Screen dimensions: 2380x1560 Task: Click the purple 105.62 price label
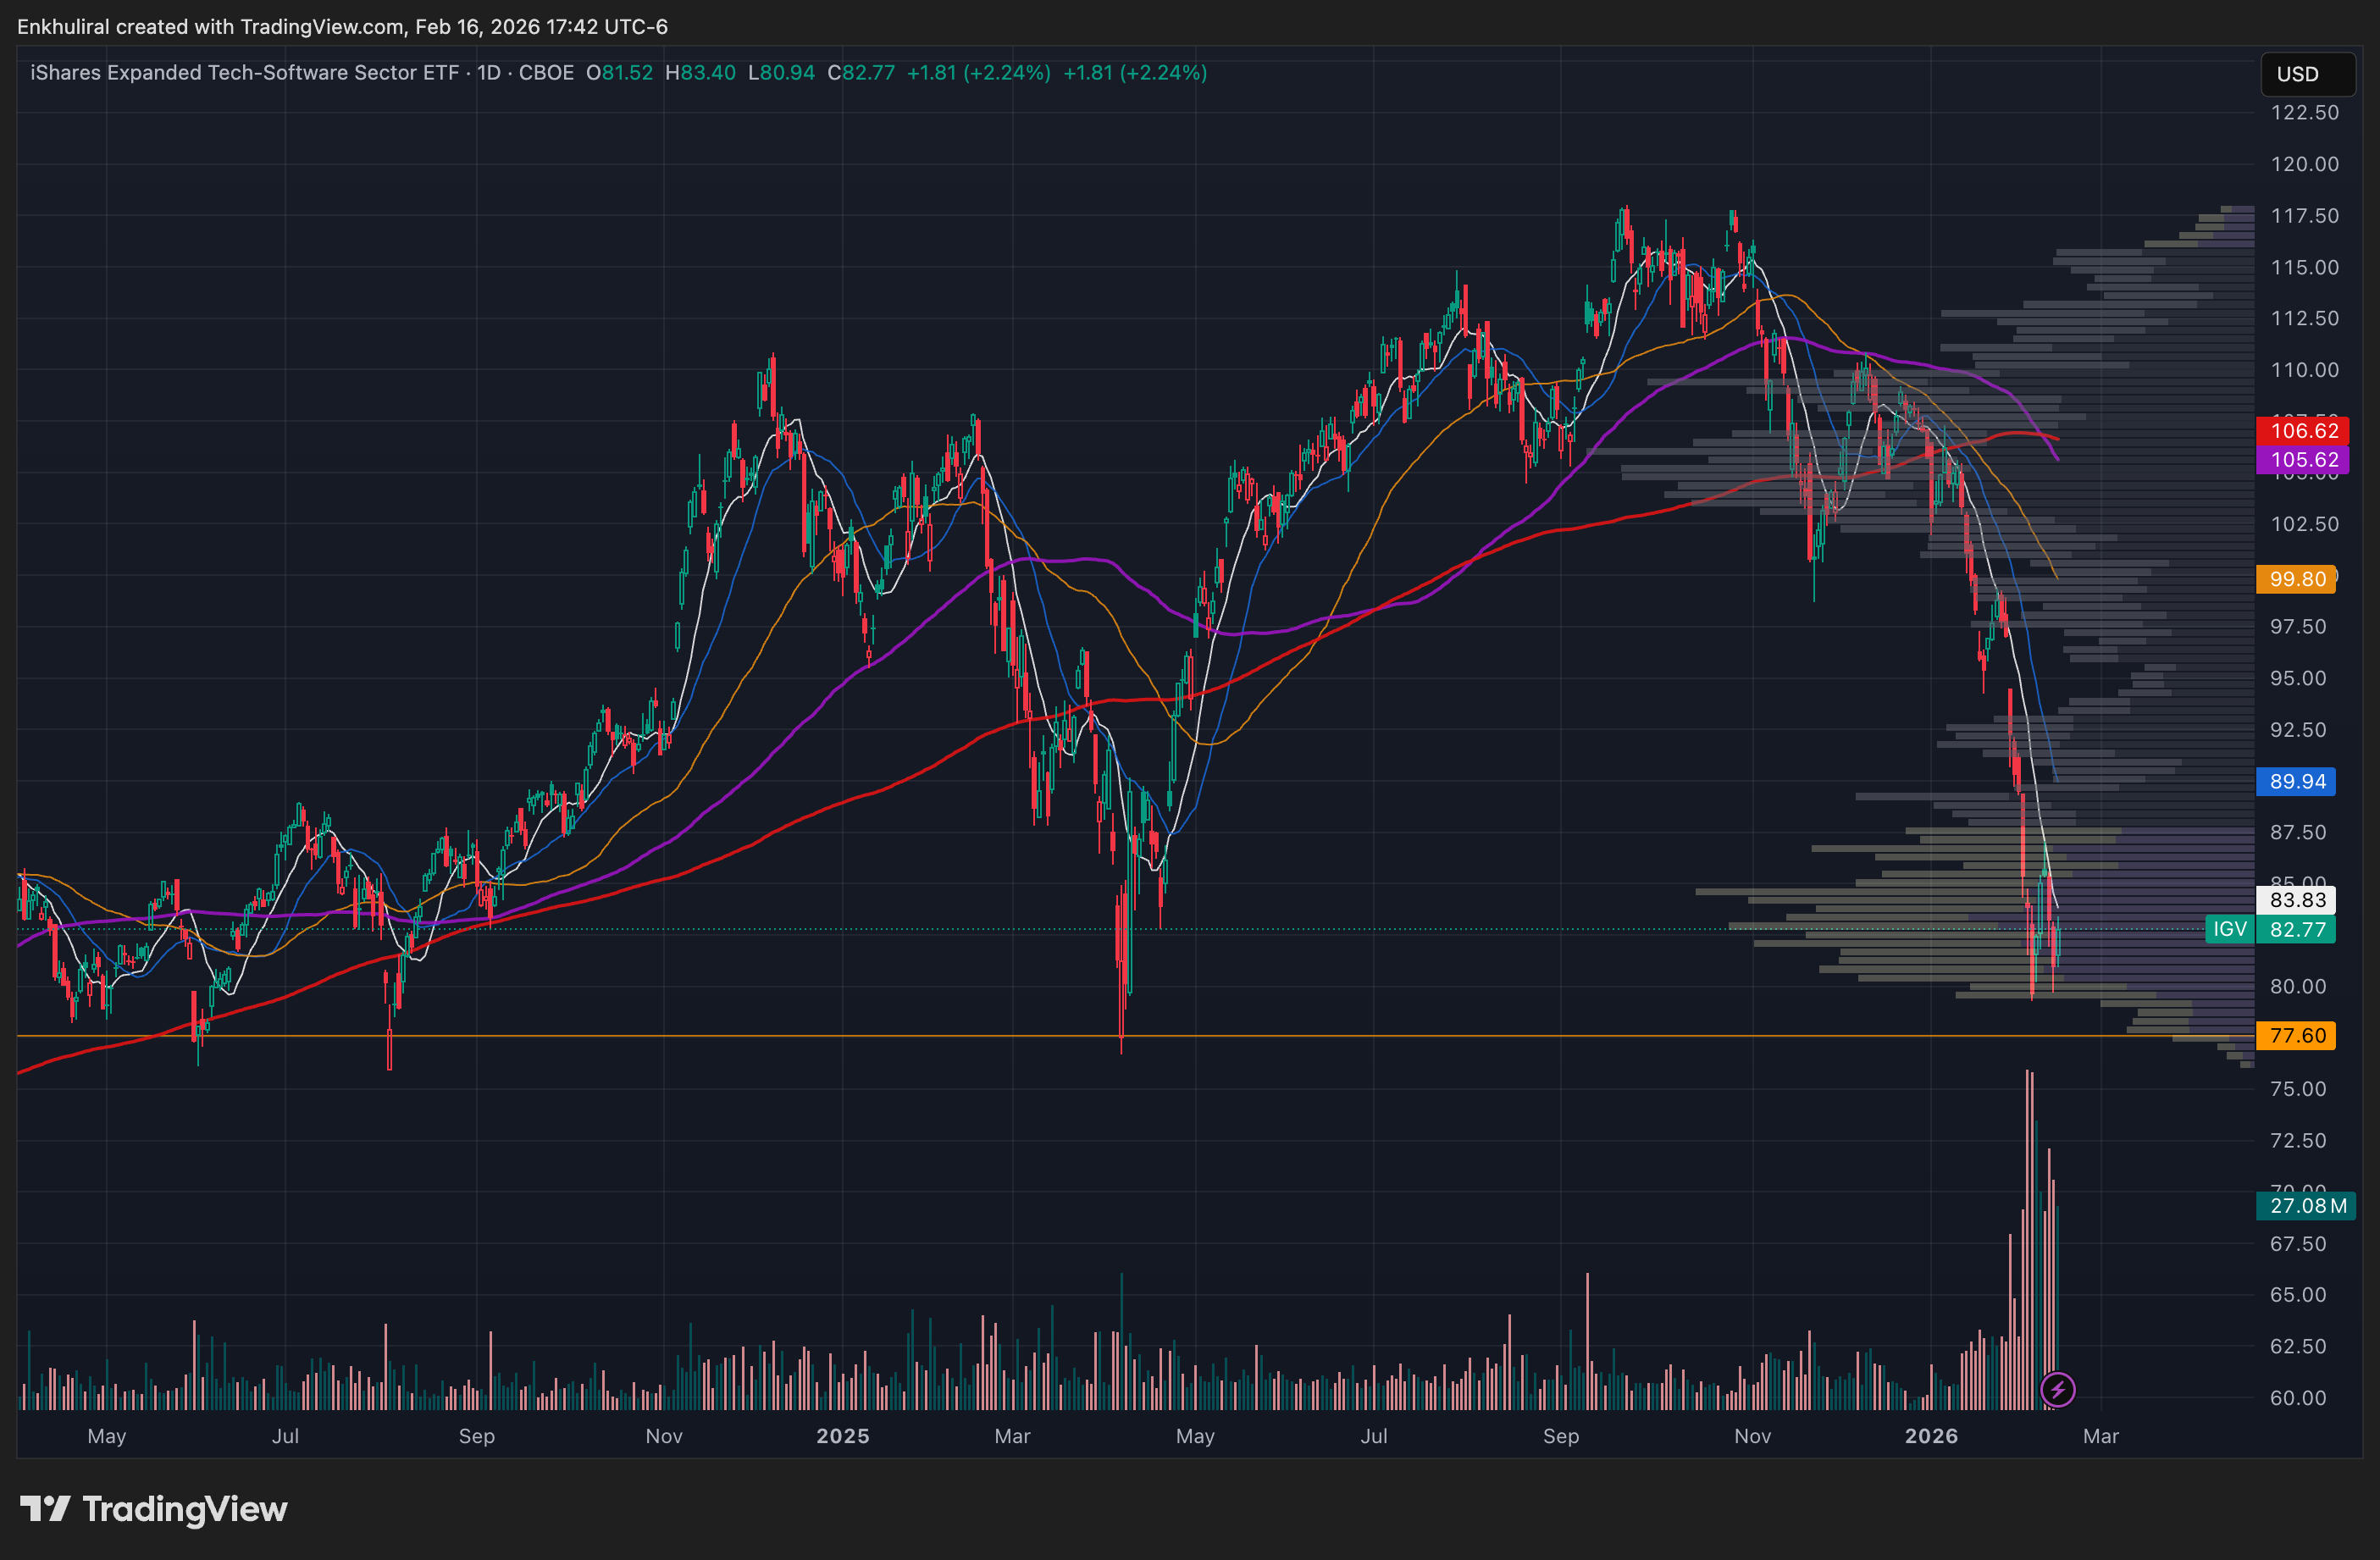pos(2303,460)
